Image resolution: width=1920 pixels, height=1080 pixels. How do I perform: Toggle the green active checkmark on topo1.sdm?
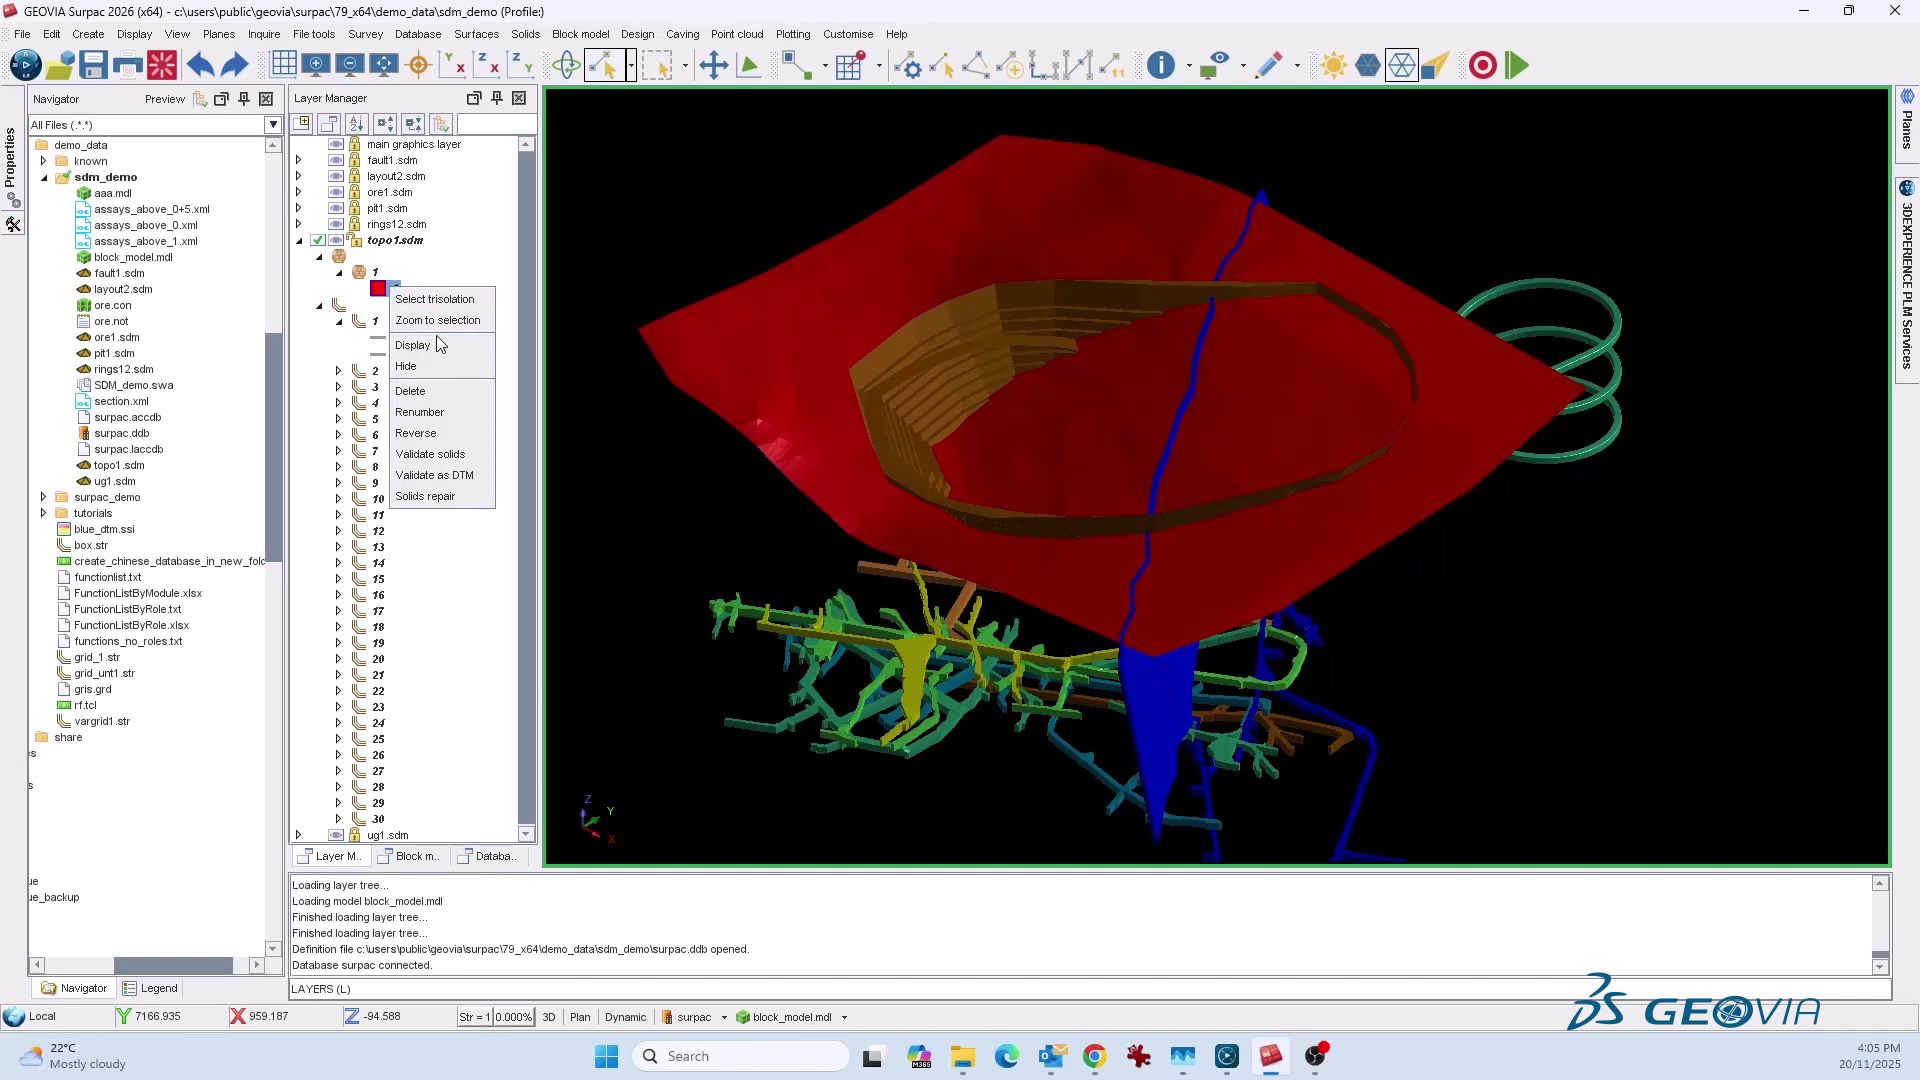318,241
